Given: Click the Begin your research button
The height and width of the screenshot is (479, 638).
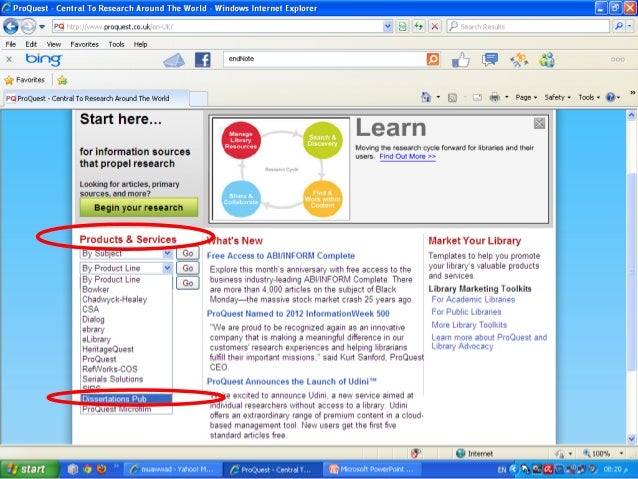Looking at the screenshot, I should click(139, 208).
